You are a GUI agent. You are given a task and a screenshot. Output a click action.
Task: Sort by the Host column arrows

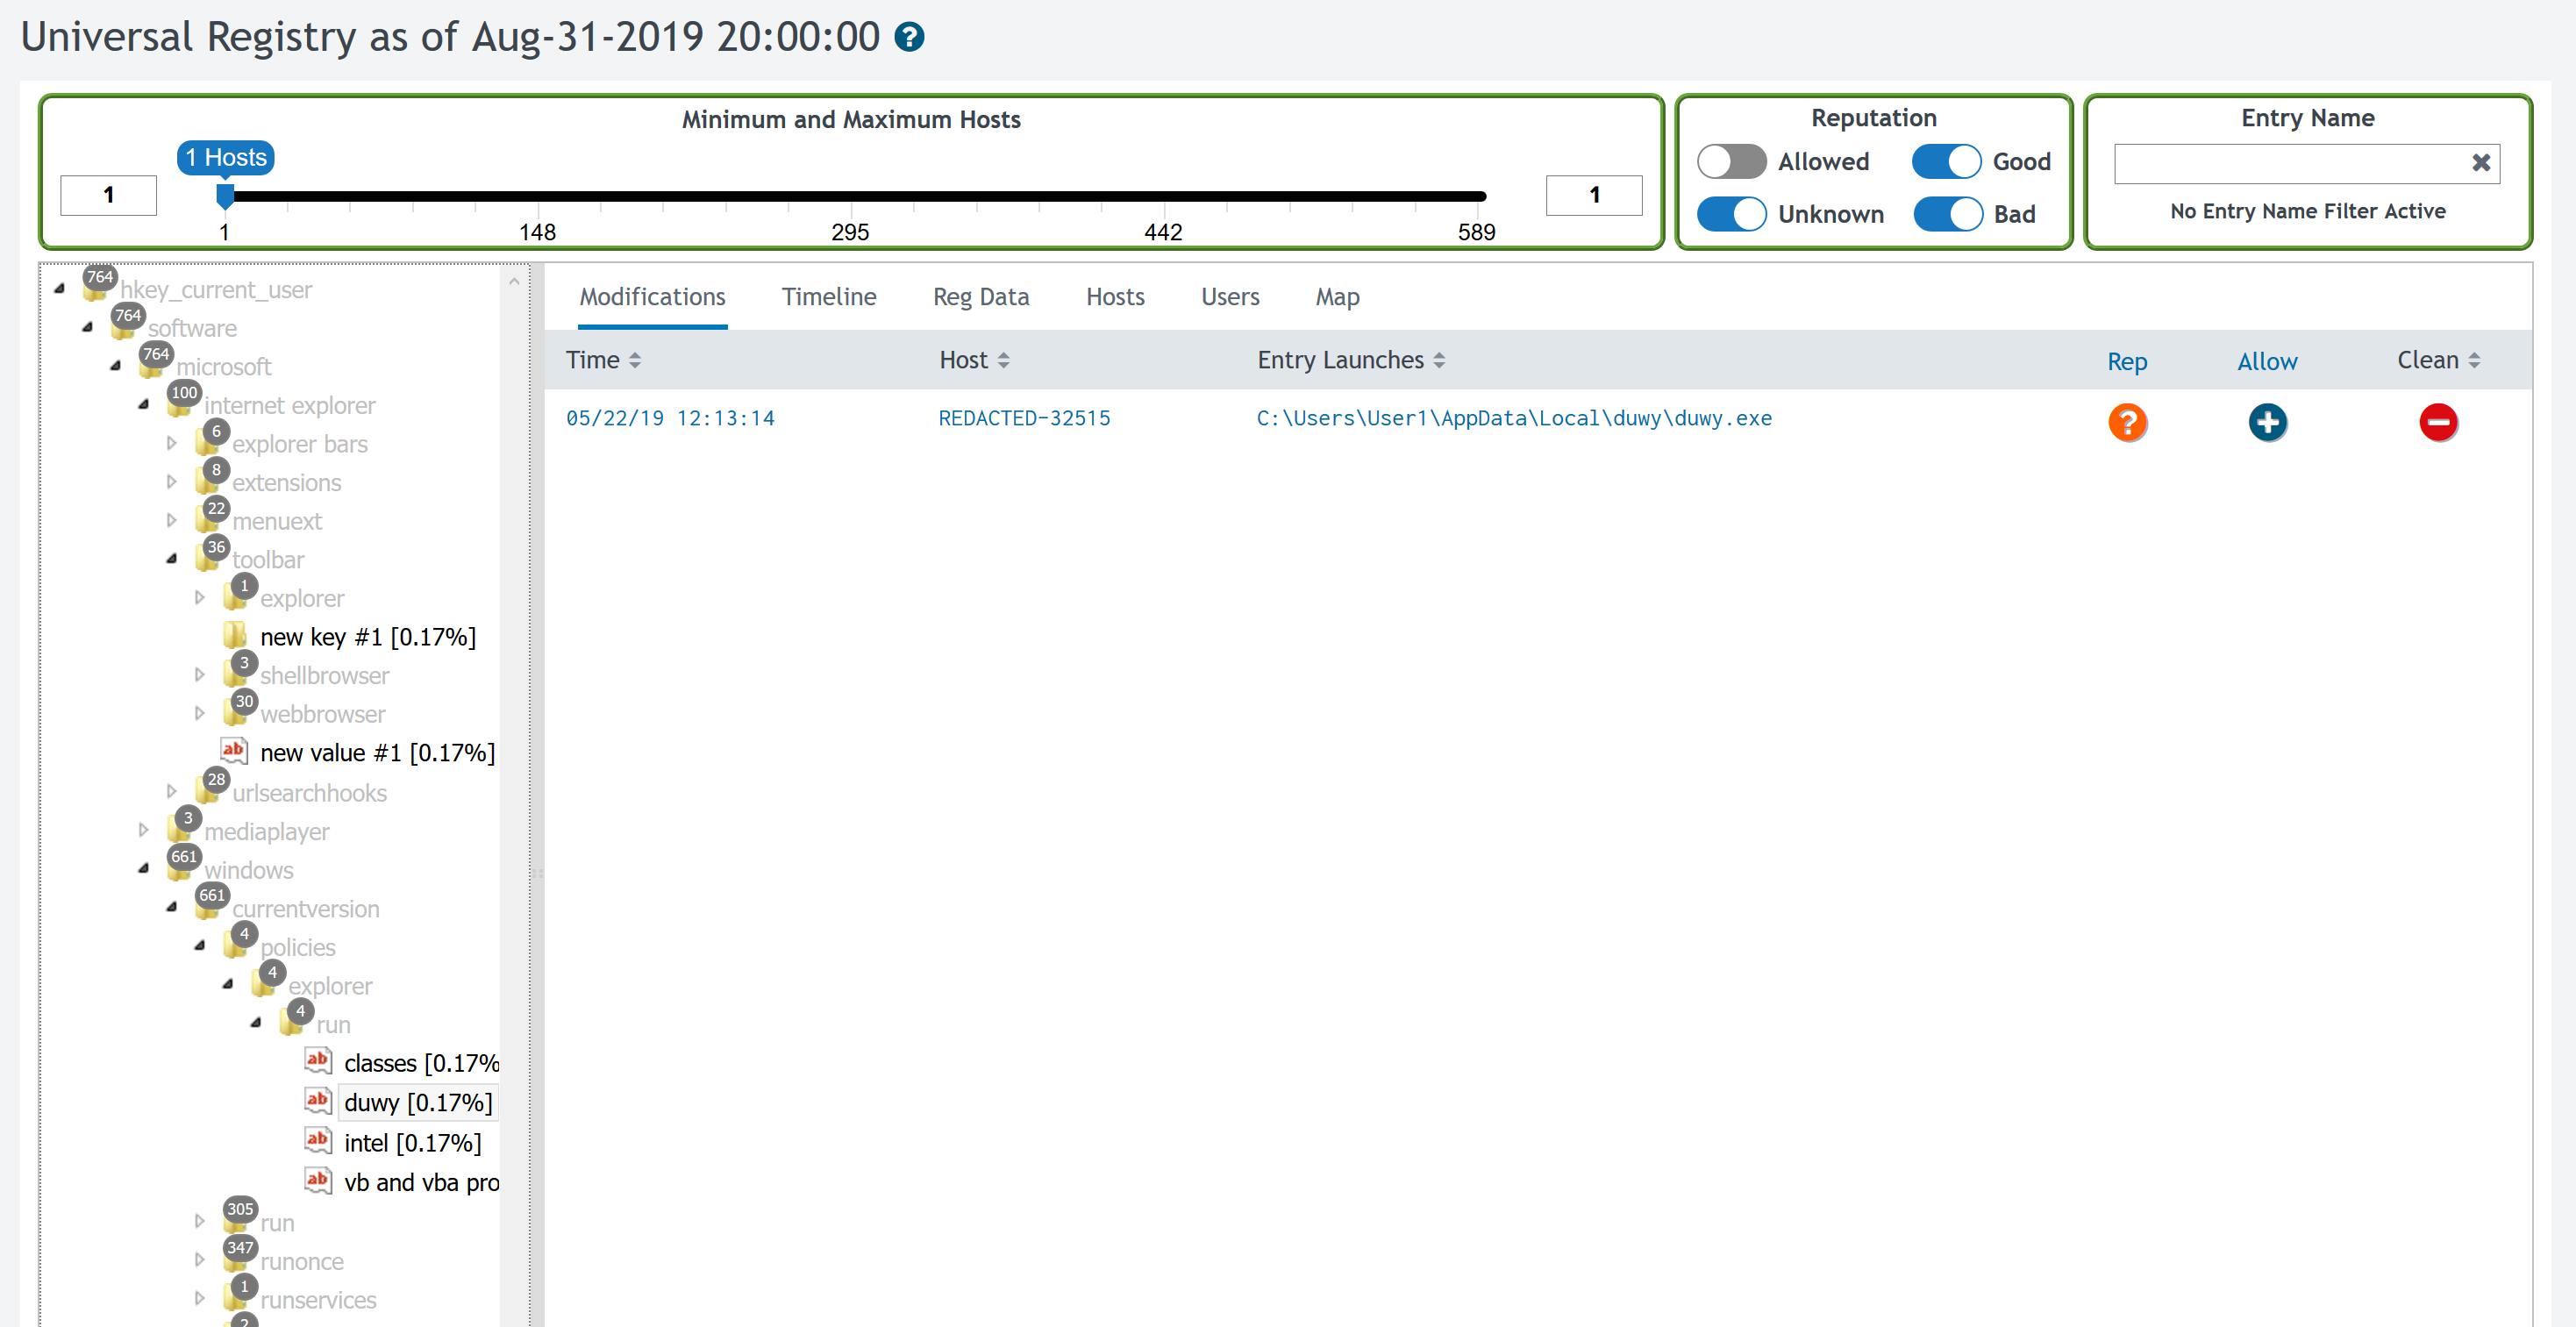tap(1004, 360)
